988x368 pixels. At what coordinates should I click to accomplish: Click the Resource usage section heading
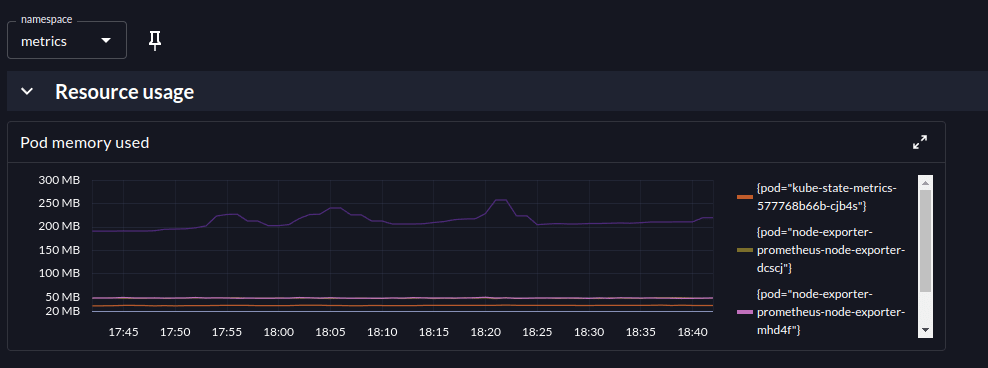click(x=125, y=91)
